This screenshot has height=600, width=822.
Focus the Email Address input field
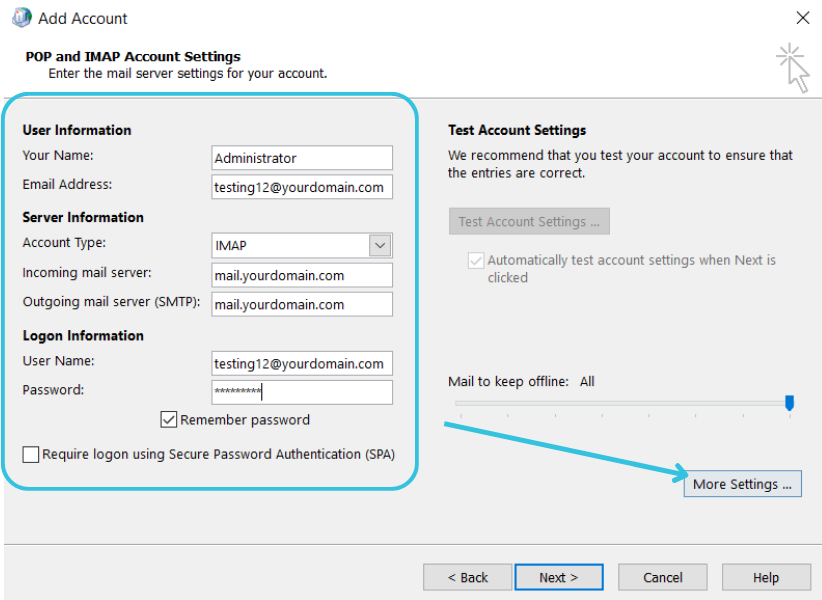302,187
